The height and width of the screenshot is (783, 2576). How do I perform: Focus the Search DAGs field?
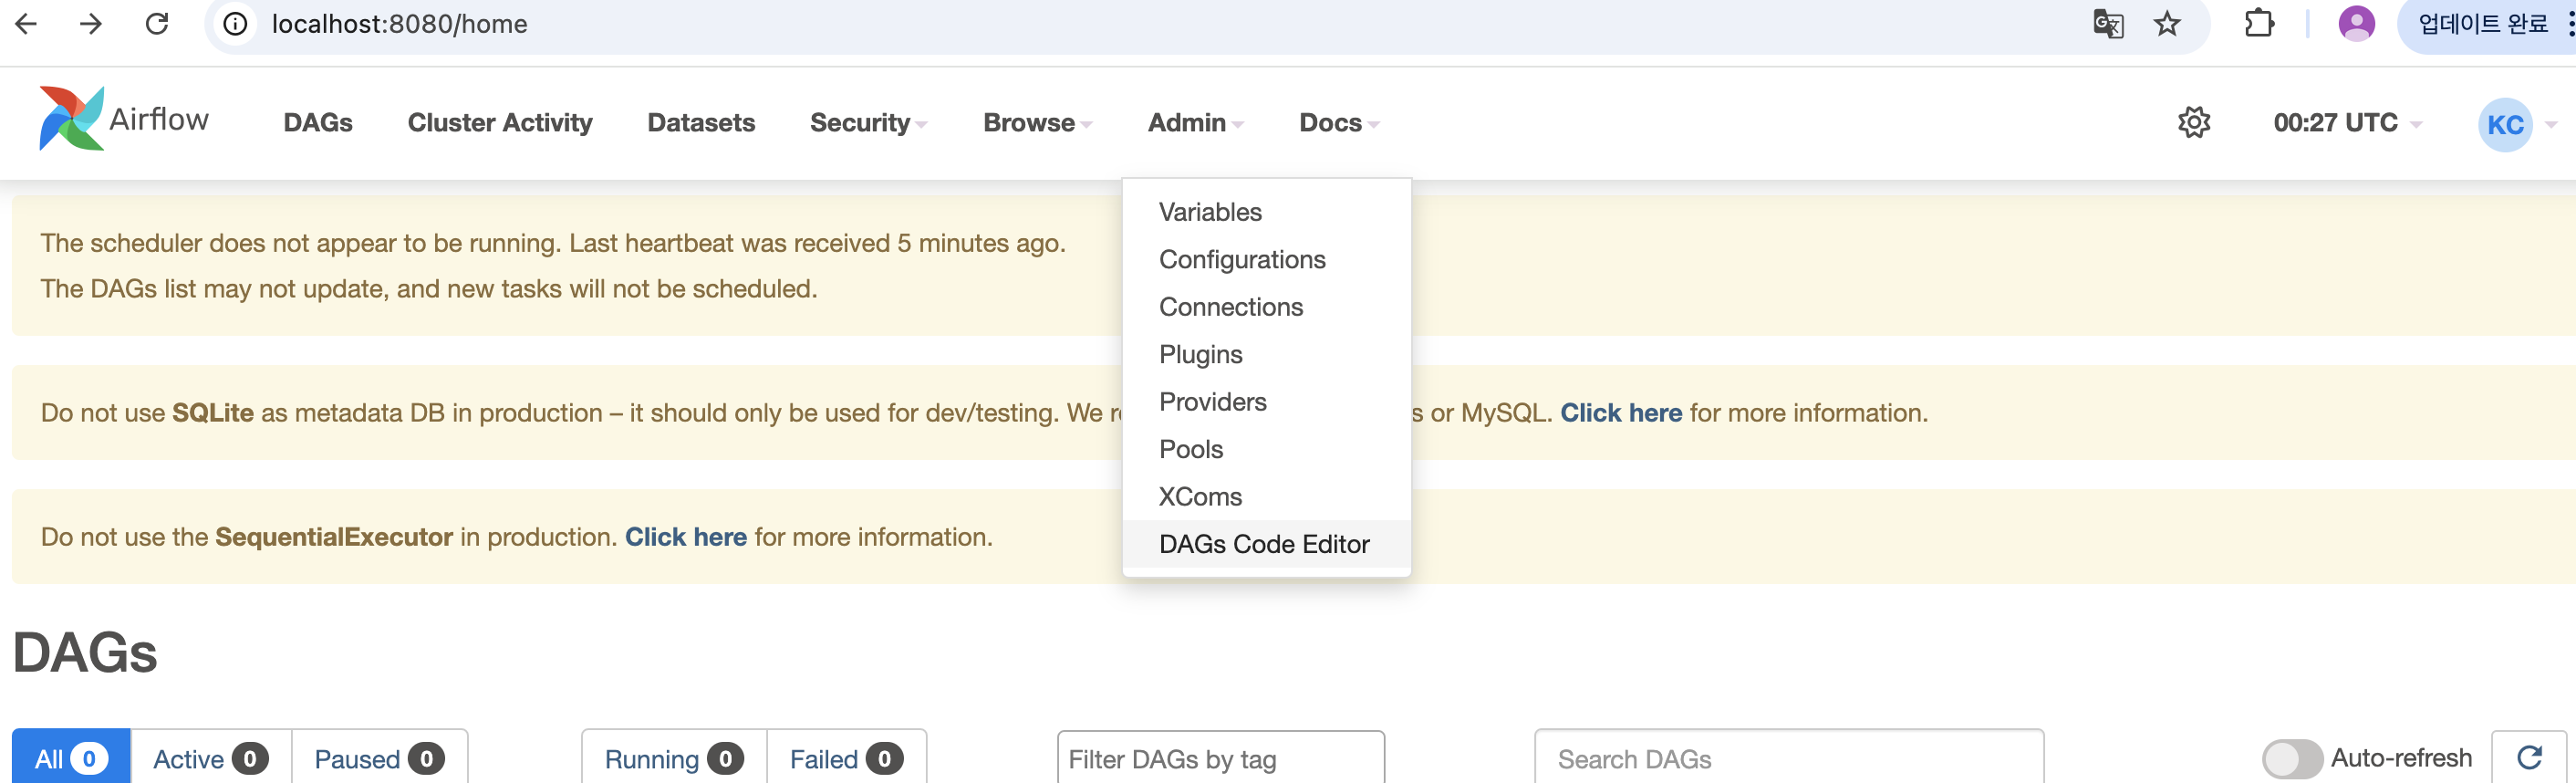click(1788, 759)
